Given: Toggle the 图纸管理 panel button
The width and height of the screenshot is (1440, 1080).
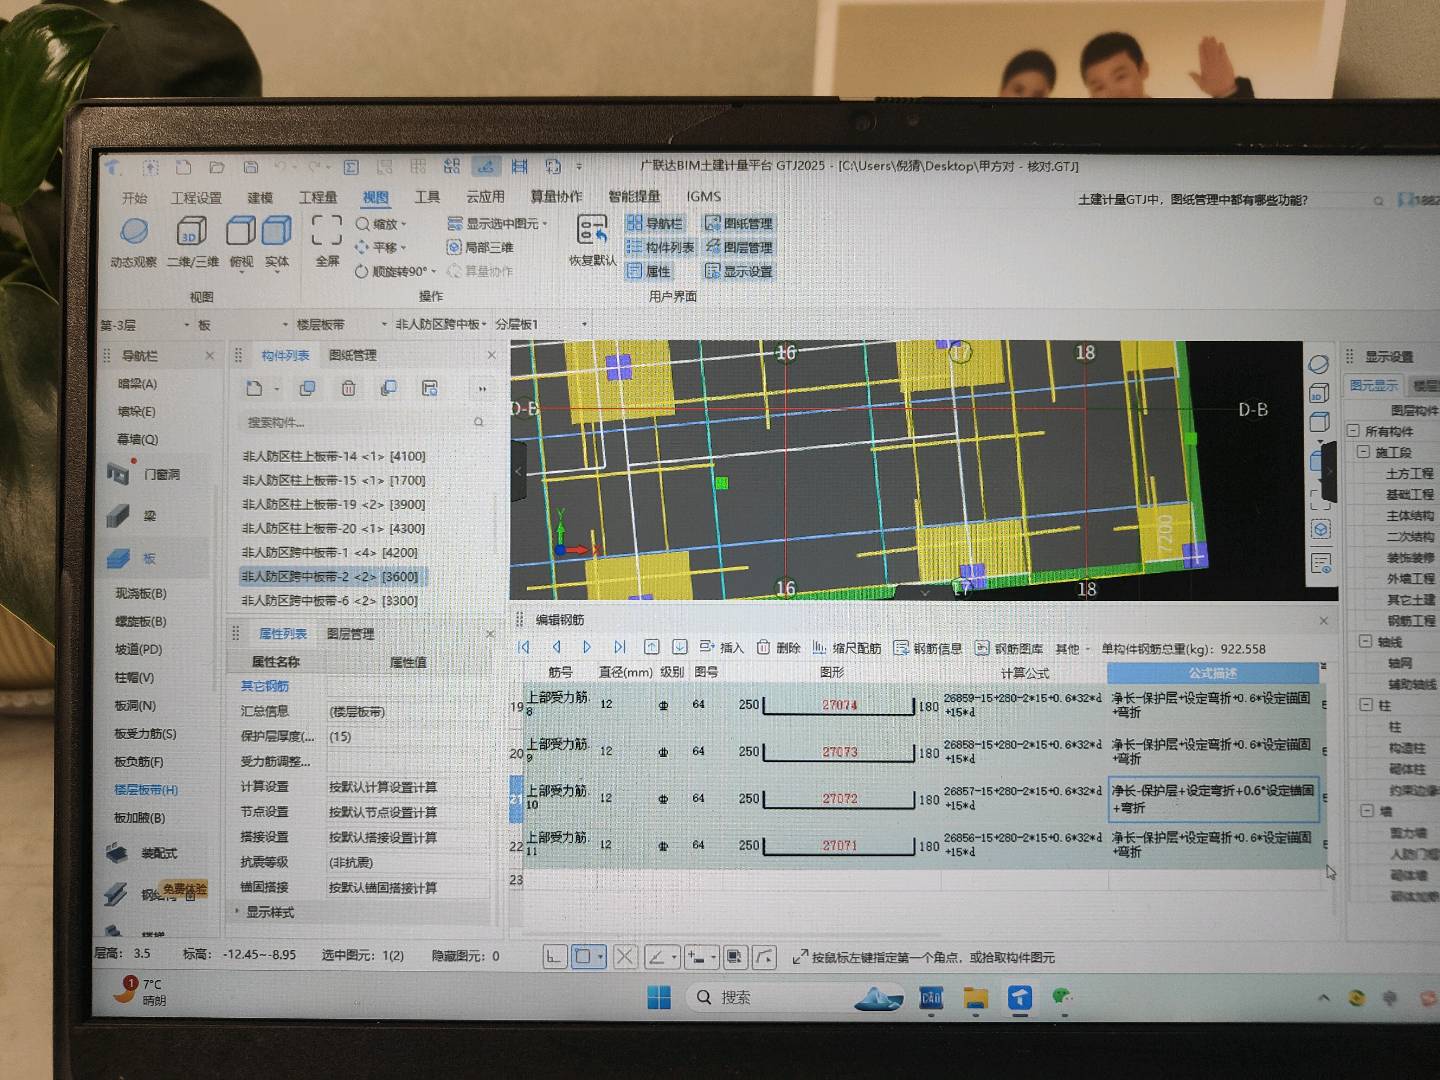Looking at the screenshot, I should tap(739, 224).
